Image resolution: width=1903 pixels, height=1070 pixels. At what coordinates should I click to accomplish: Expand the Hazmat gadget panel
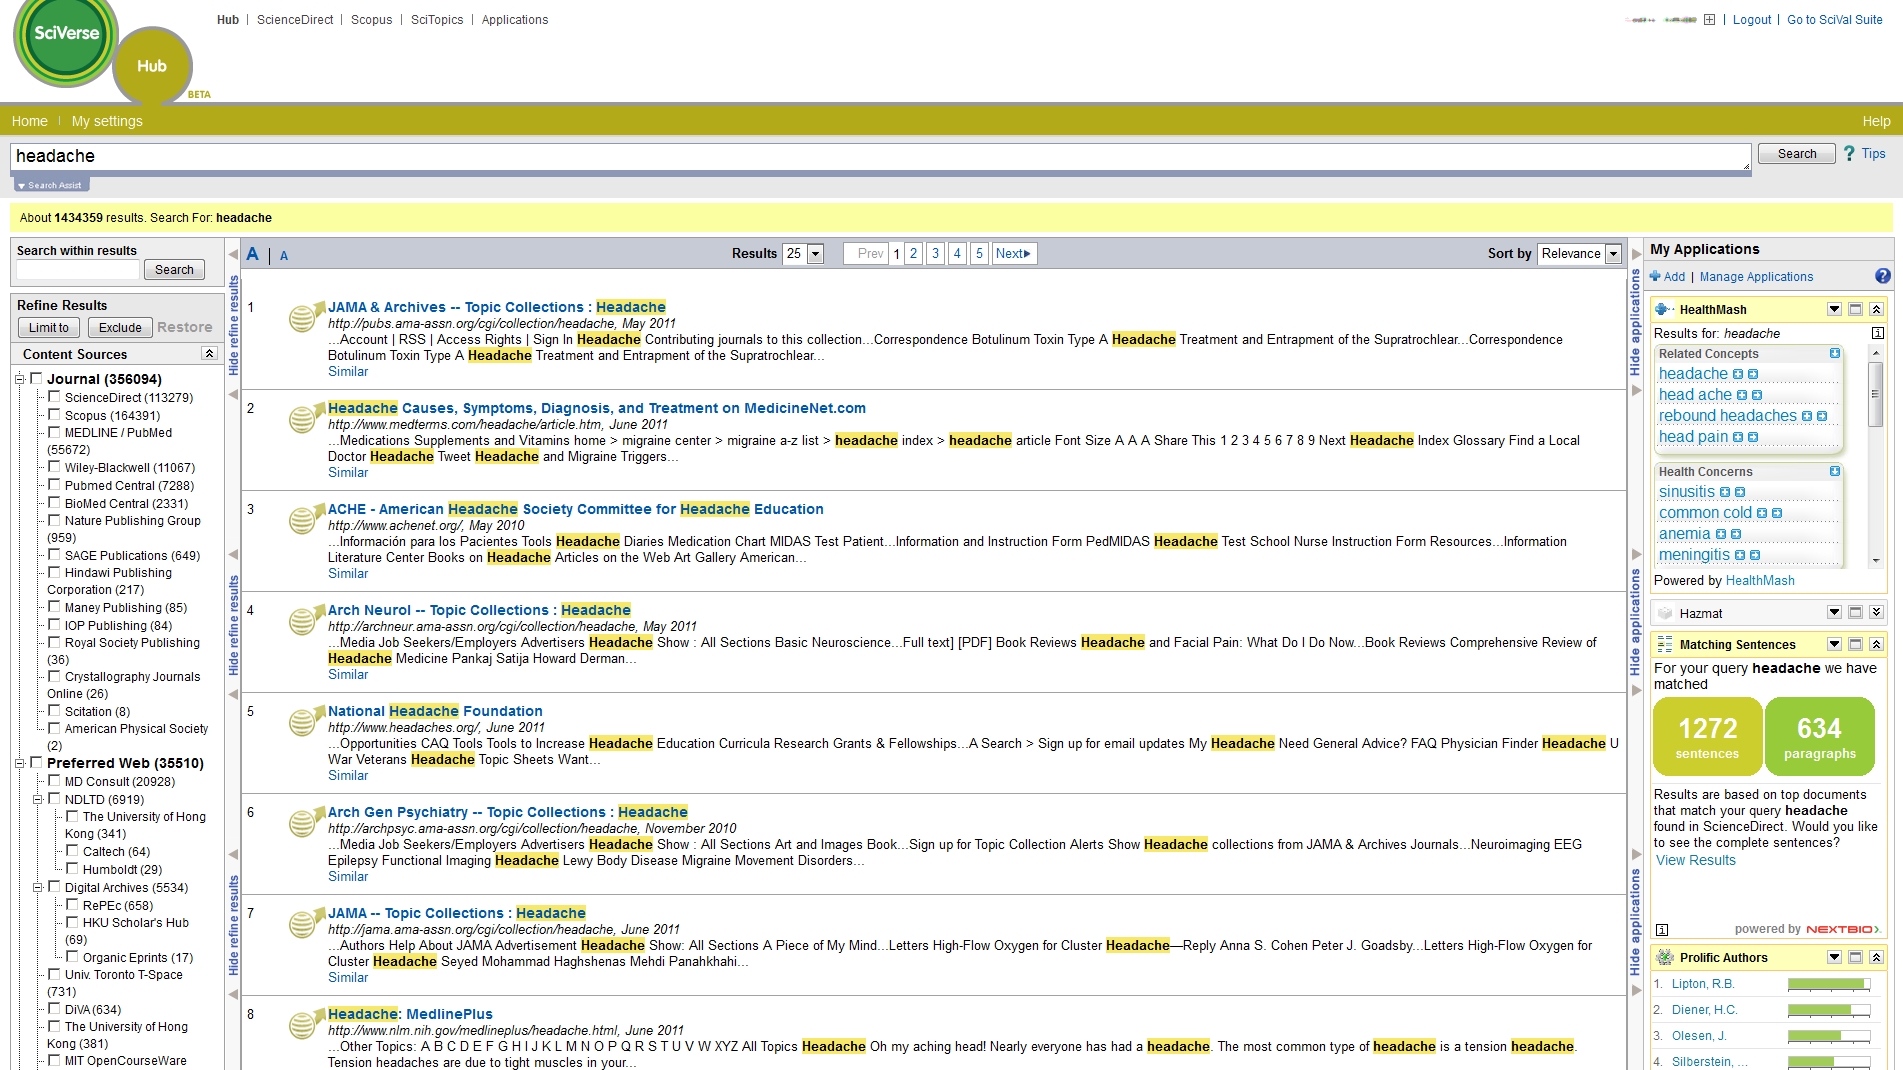1876,612
